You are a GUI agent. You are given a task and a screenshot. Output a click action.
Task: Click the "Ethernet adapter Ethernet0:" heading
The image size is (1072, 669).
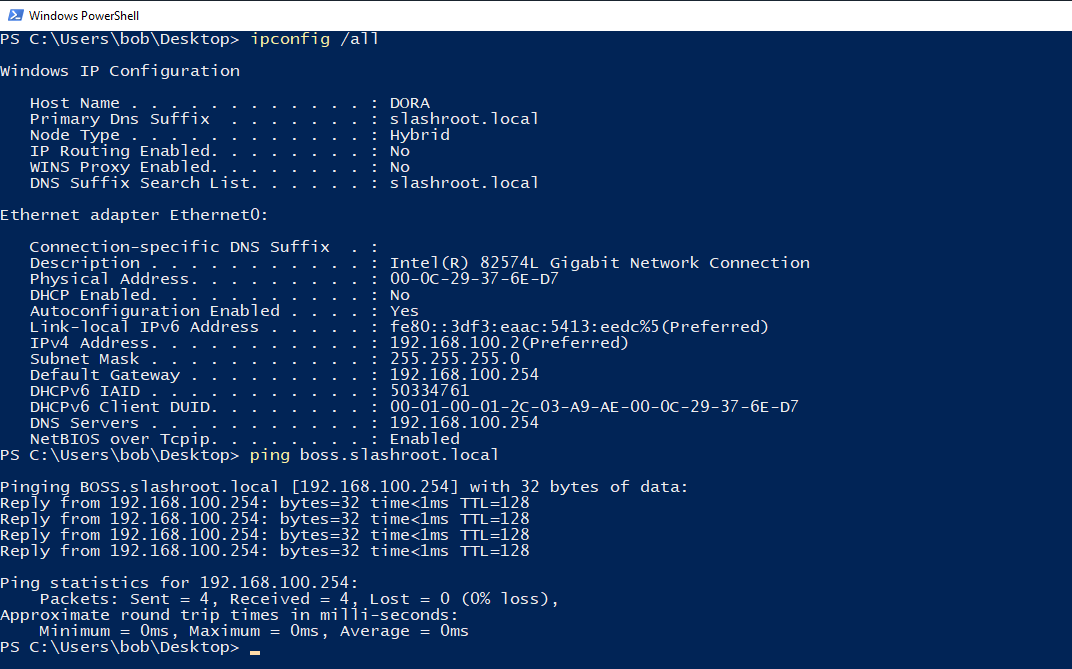[134, 215]
